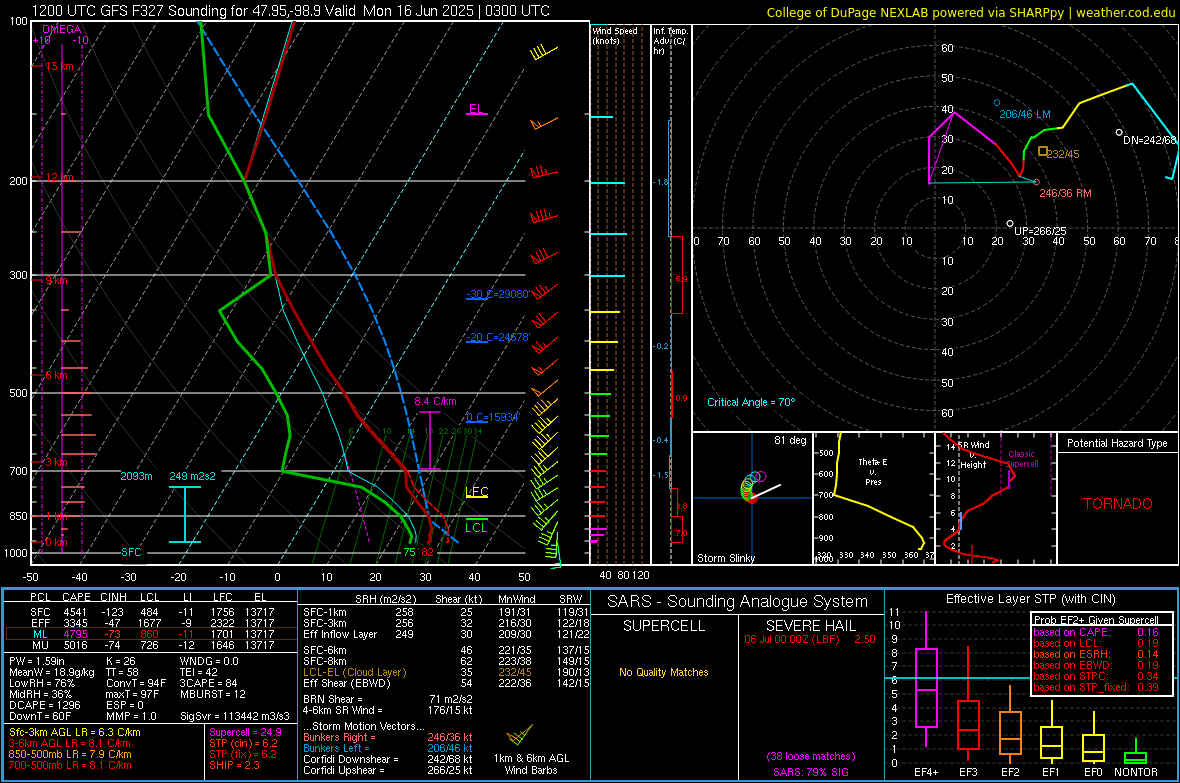
Task: Click the 'Storm Slinky' panel label
Action: tap(725, 558)
